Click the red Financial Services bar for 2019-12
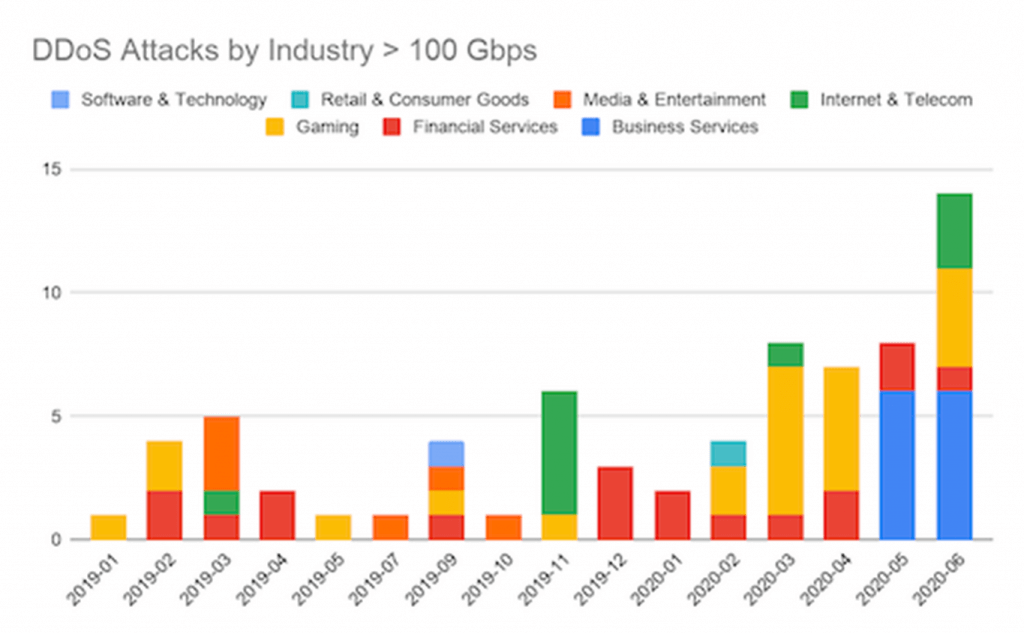The width and height of the screenshot is (1024, 634). point(616,502)
